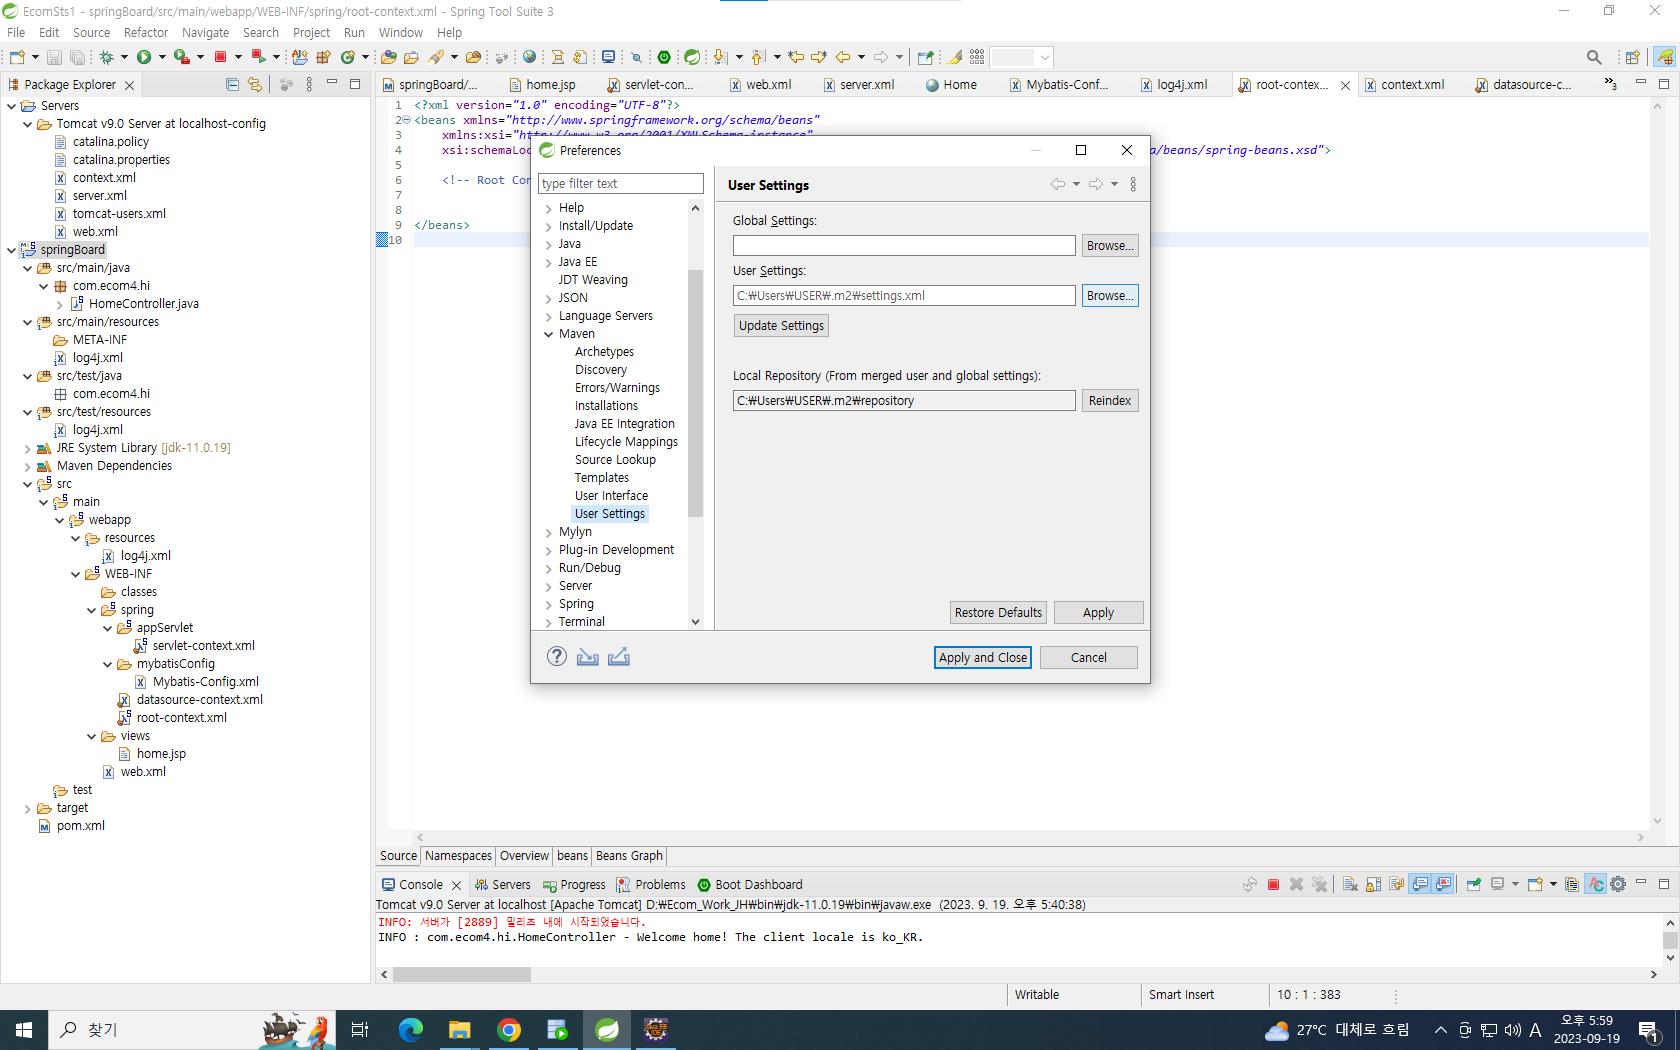Toggle Show Console on standard out change

tap(1420, 884)
